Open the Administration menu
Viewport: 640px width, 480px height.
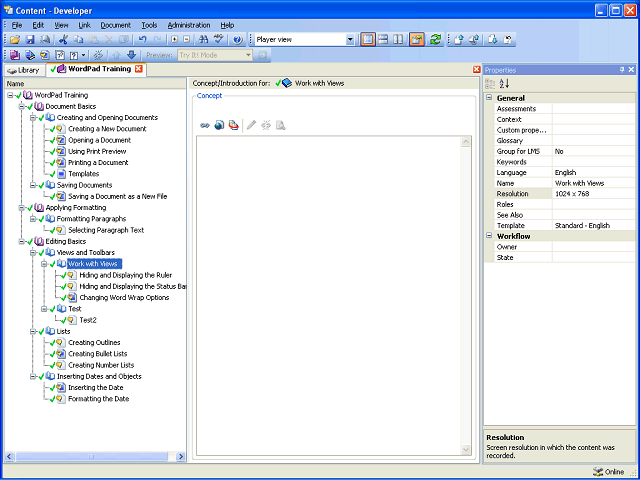click(x=189, y=25)
